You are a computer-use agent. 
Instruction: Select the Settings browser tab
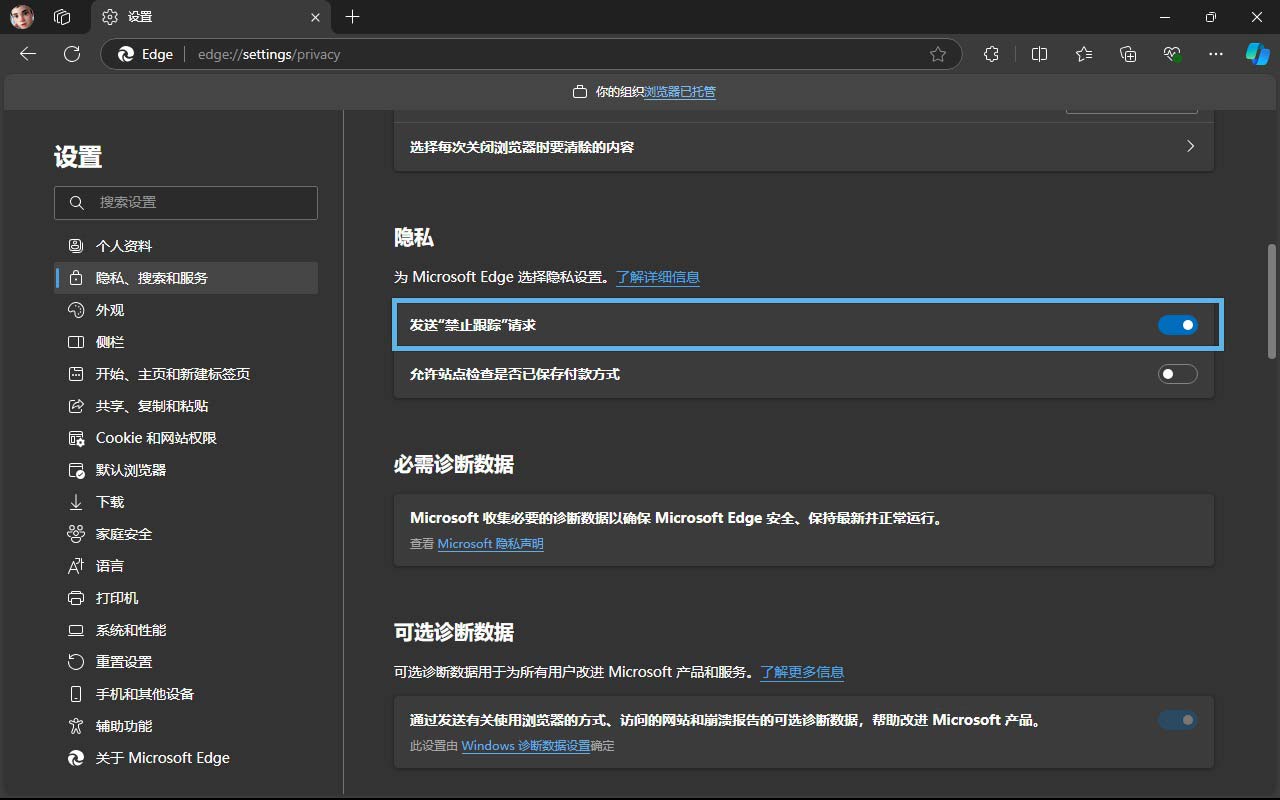pyautogui.click(x=213, y=17)
